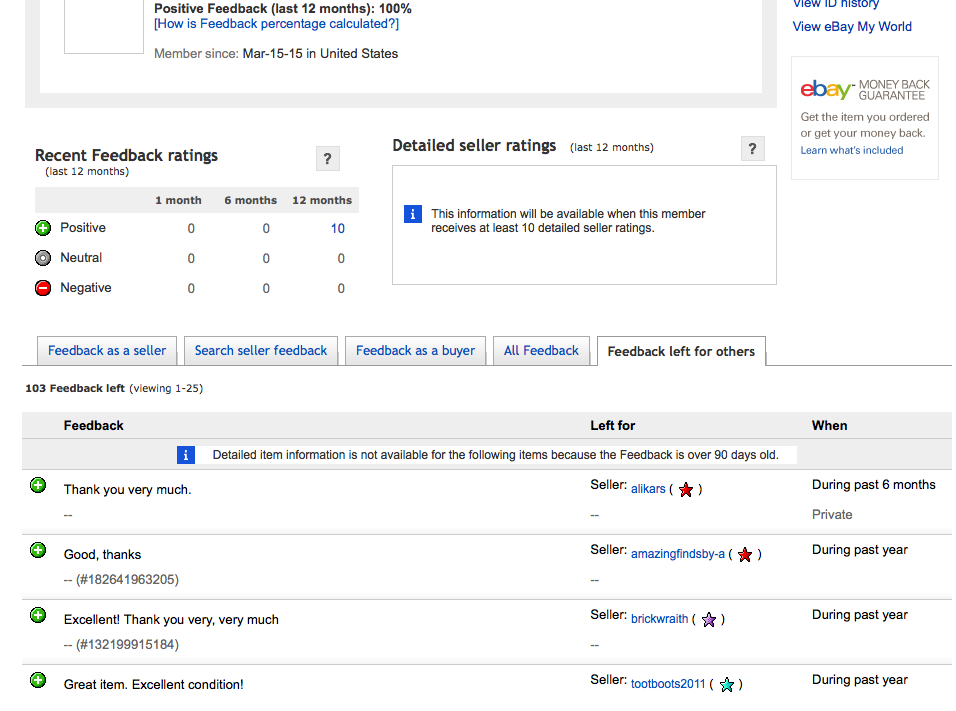This screenshot has height=711, width=956.
Task: Click 'During past 6 months' text
Action: (874, 485)
